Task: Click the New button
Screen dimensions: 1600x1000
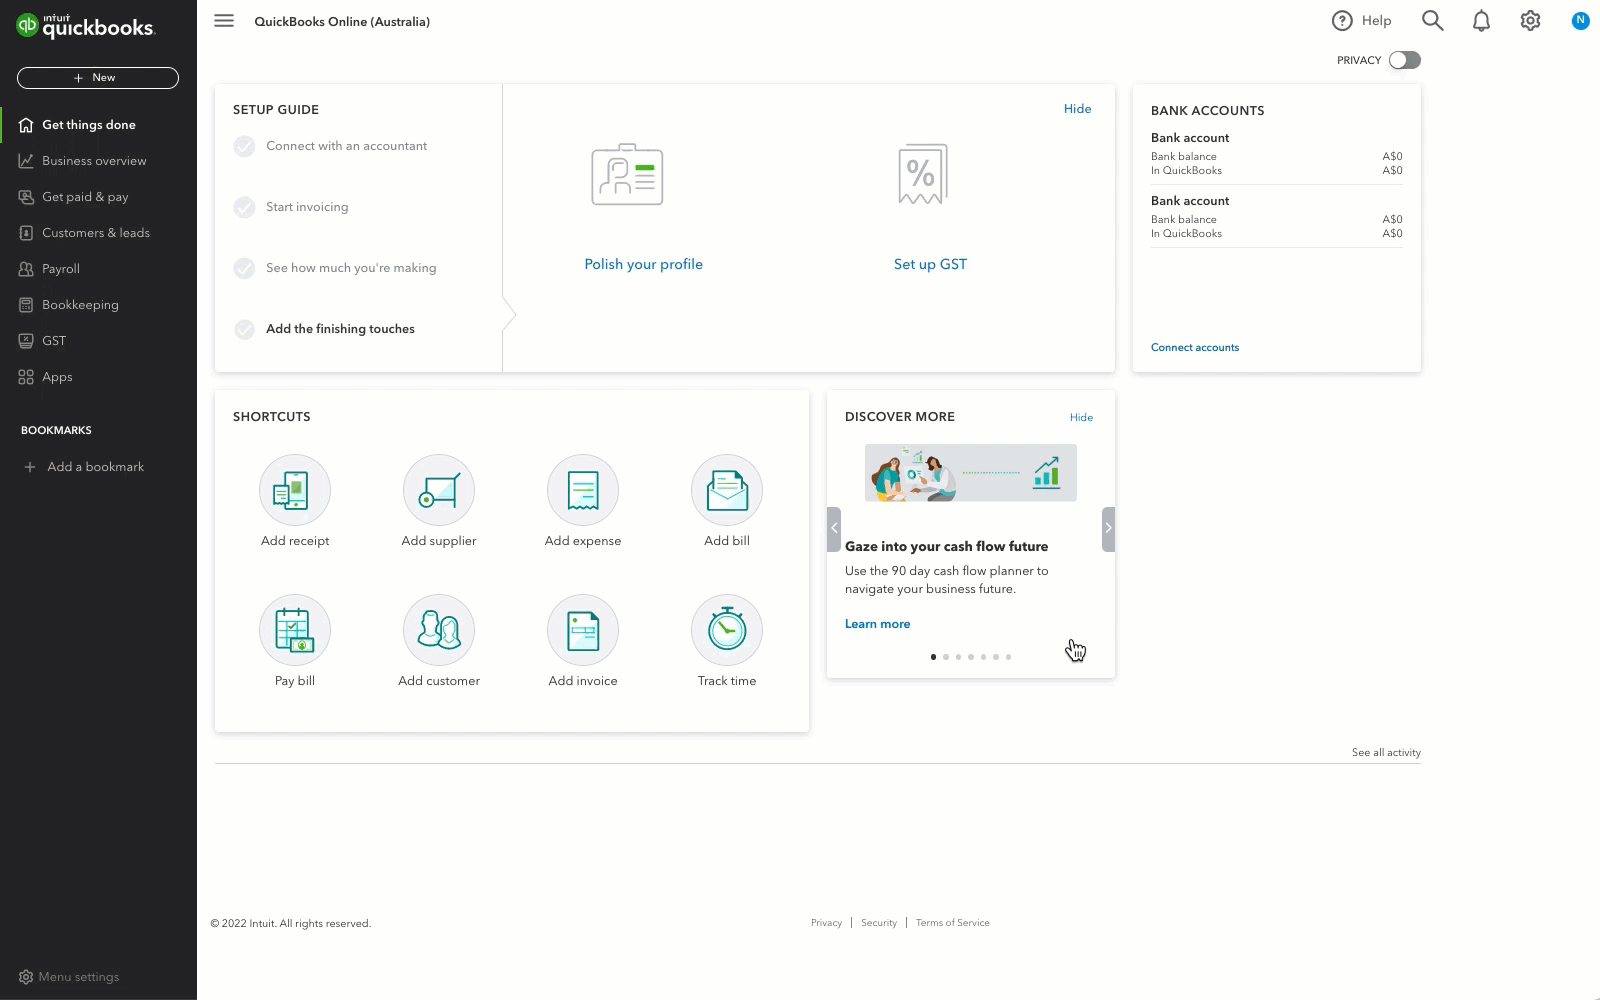Action: [98, 78]
